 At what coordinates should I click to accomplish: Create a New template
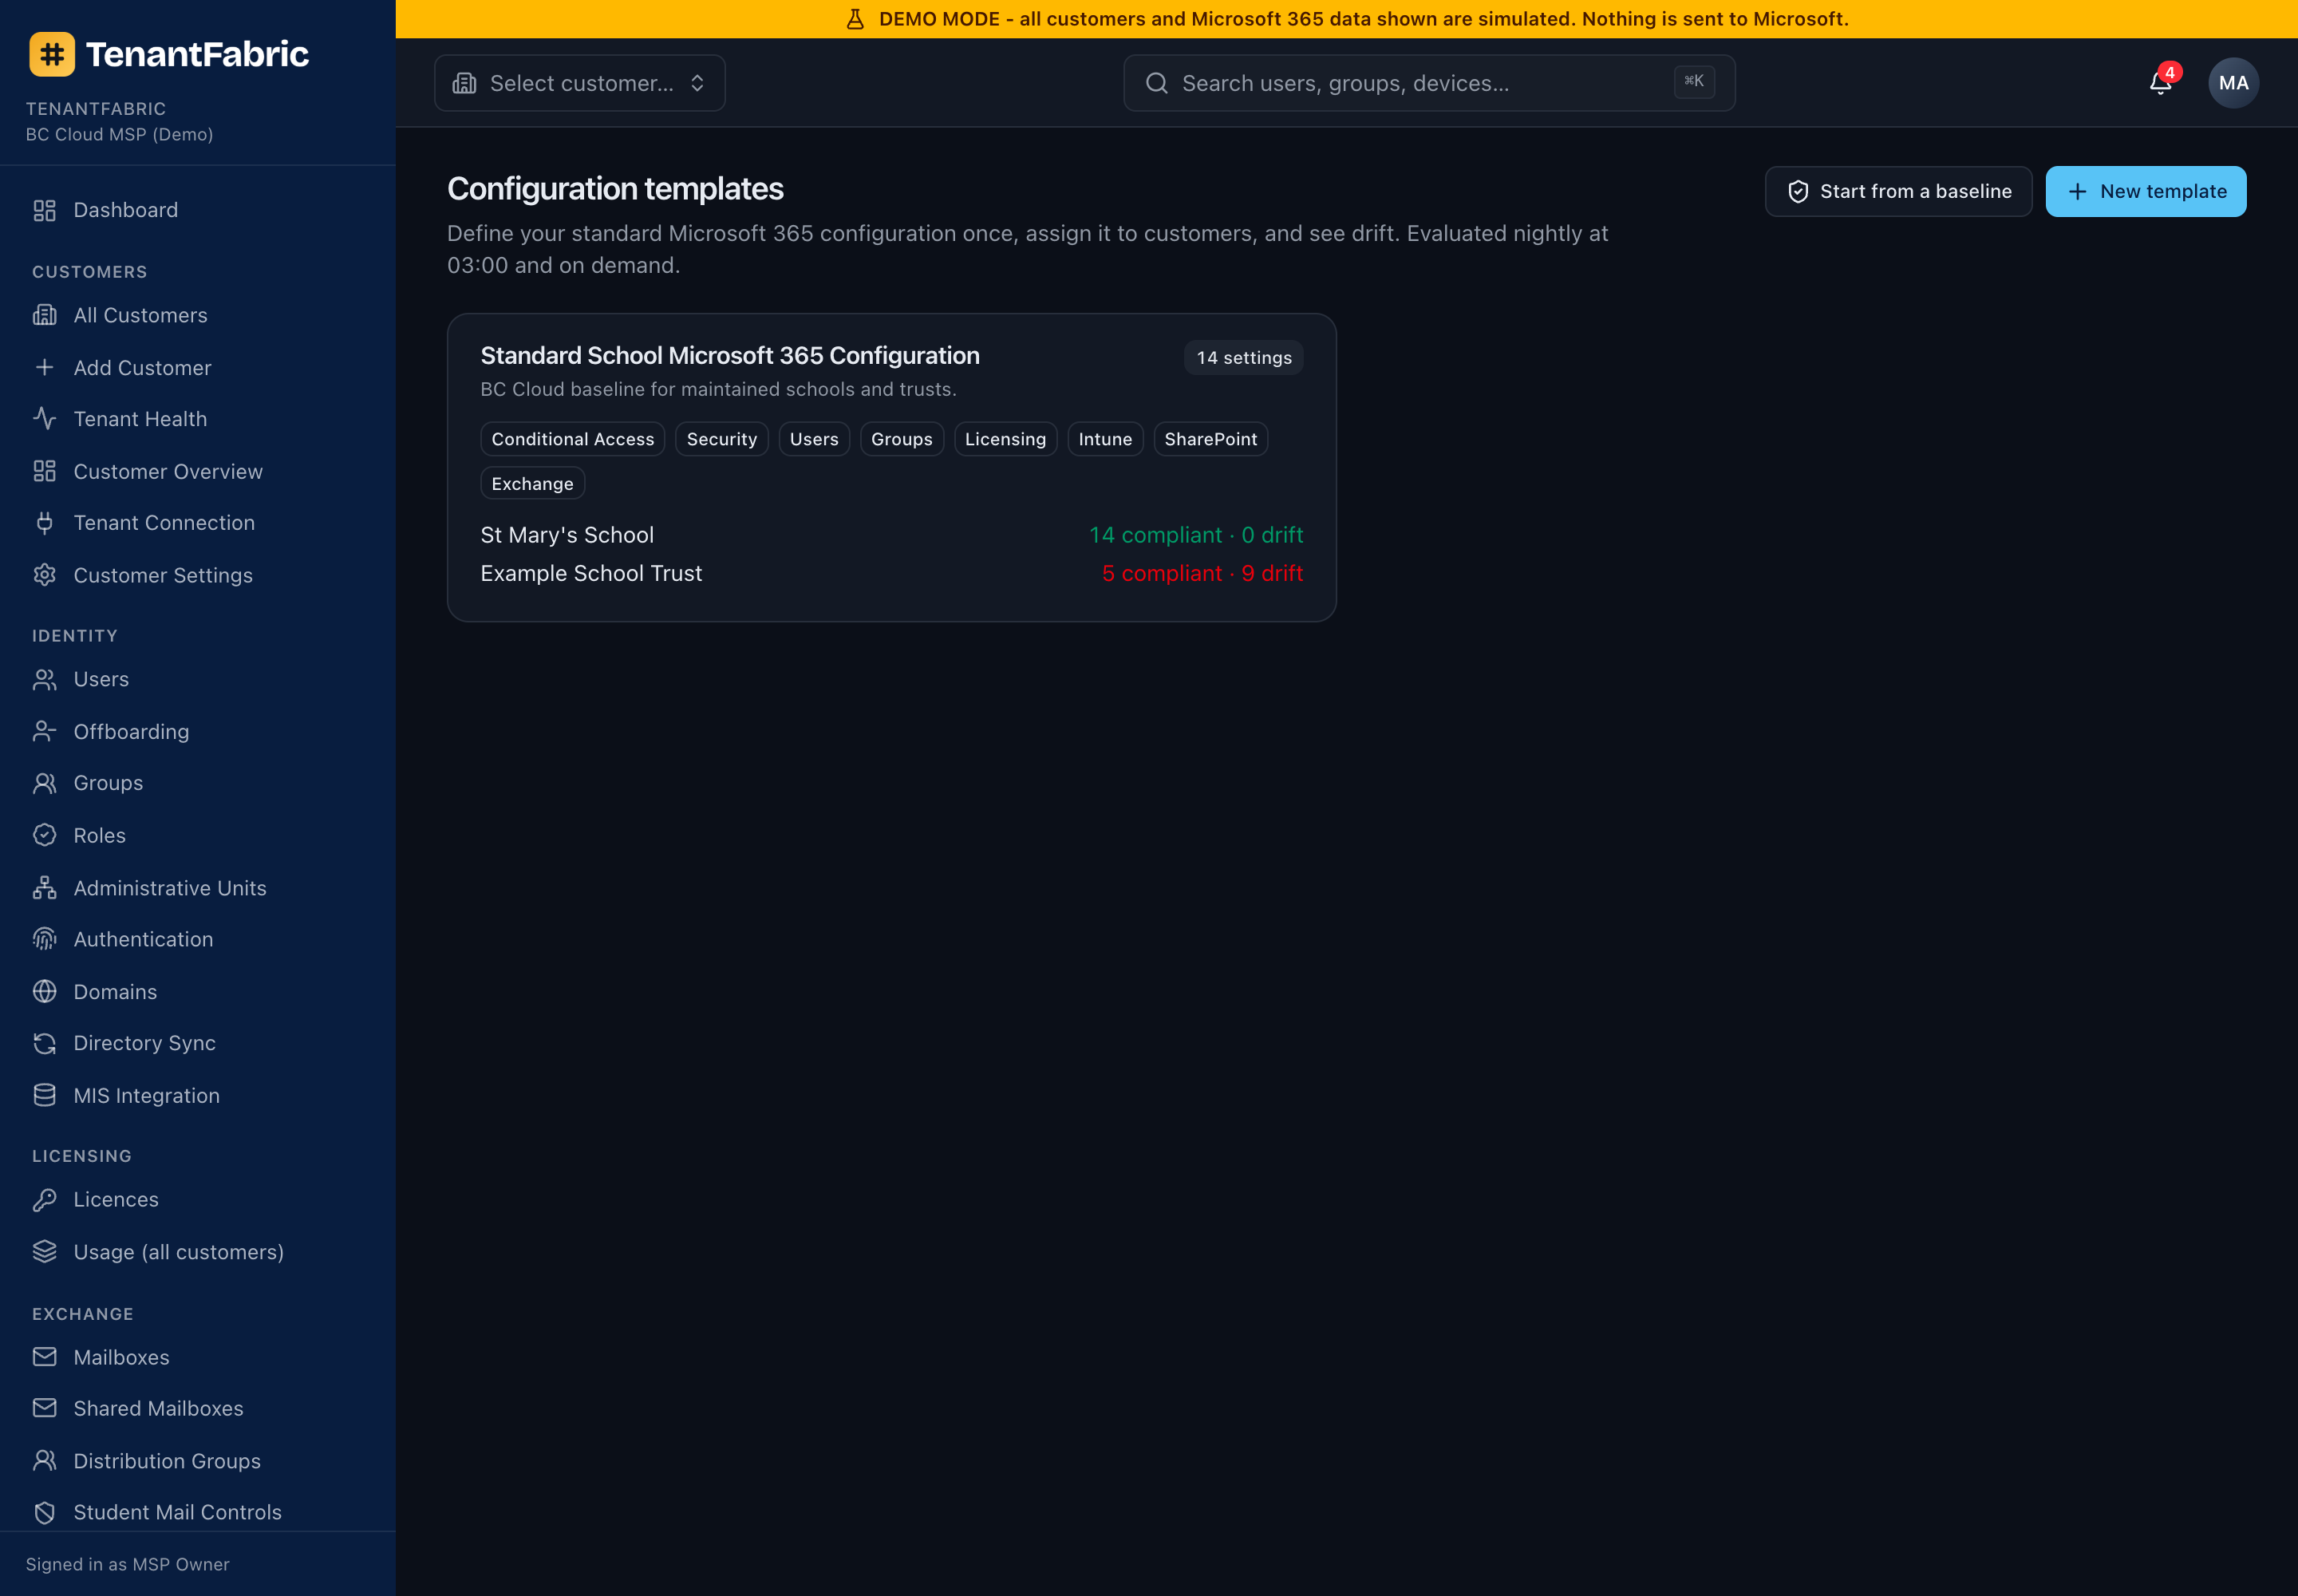[x=2145, y=191]
